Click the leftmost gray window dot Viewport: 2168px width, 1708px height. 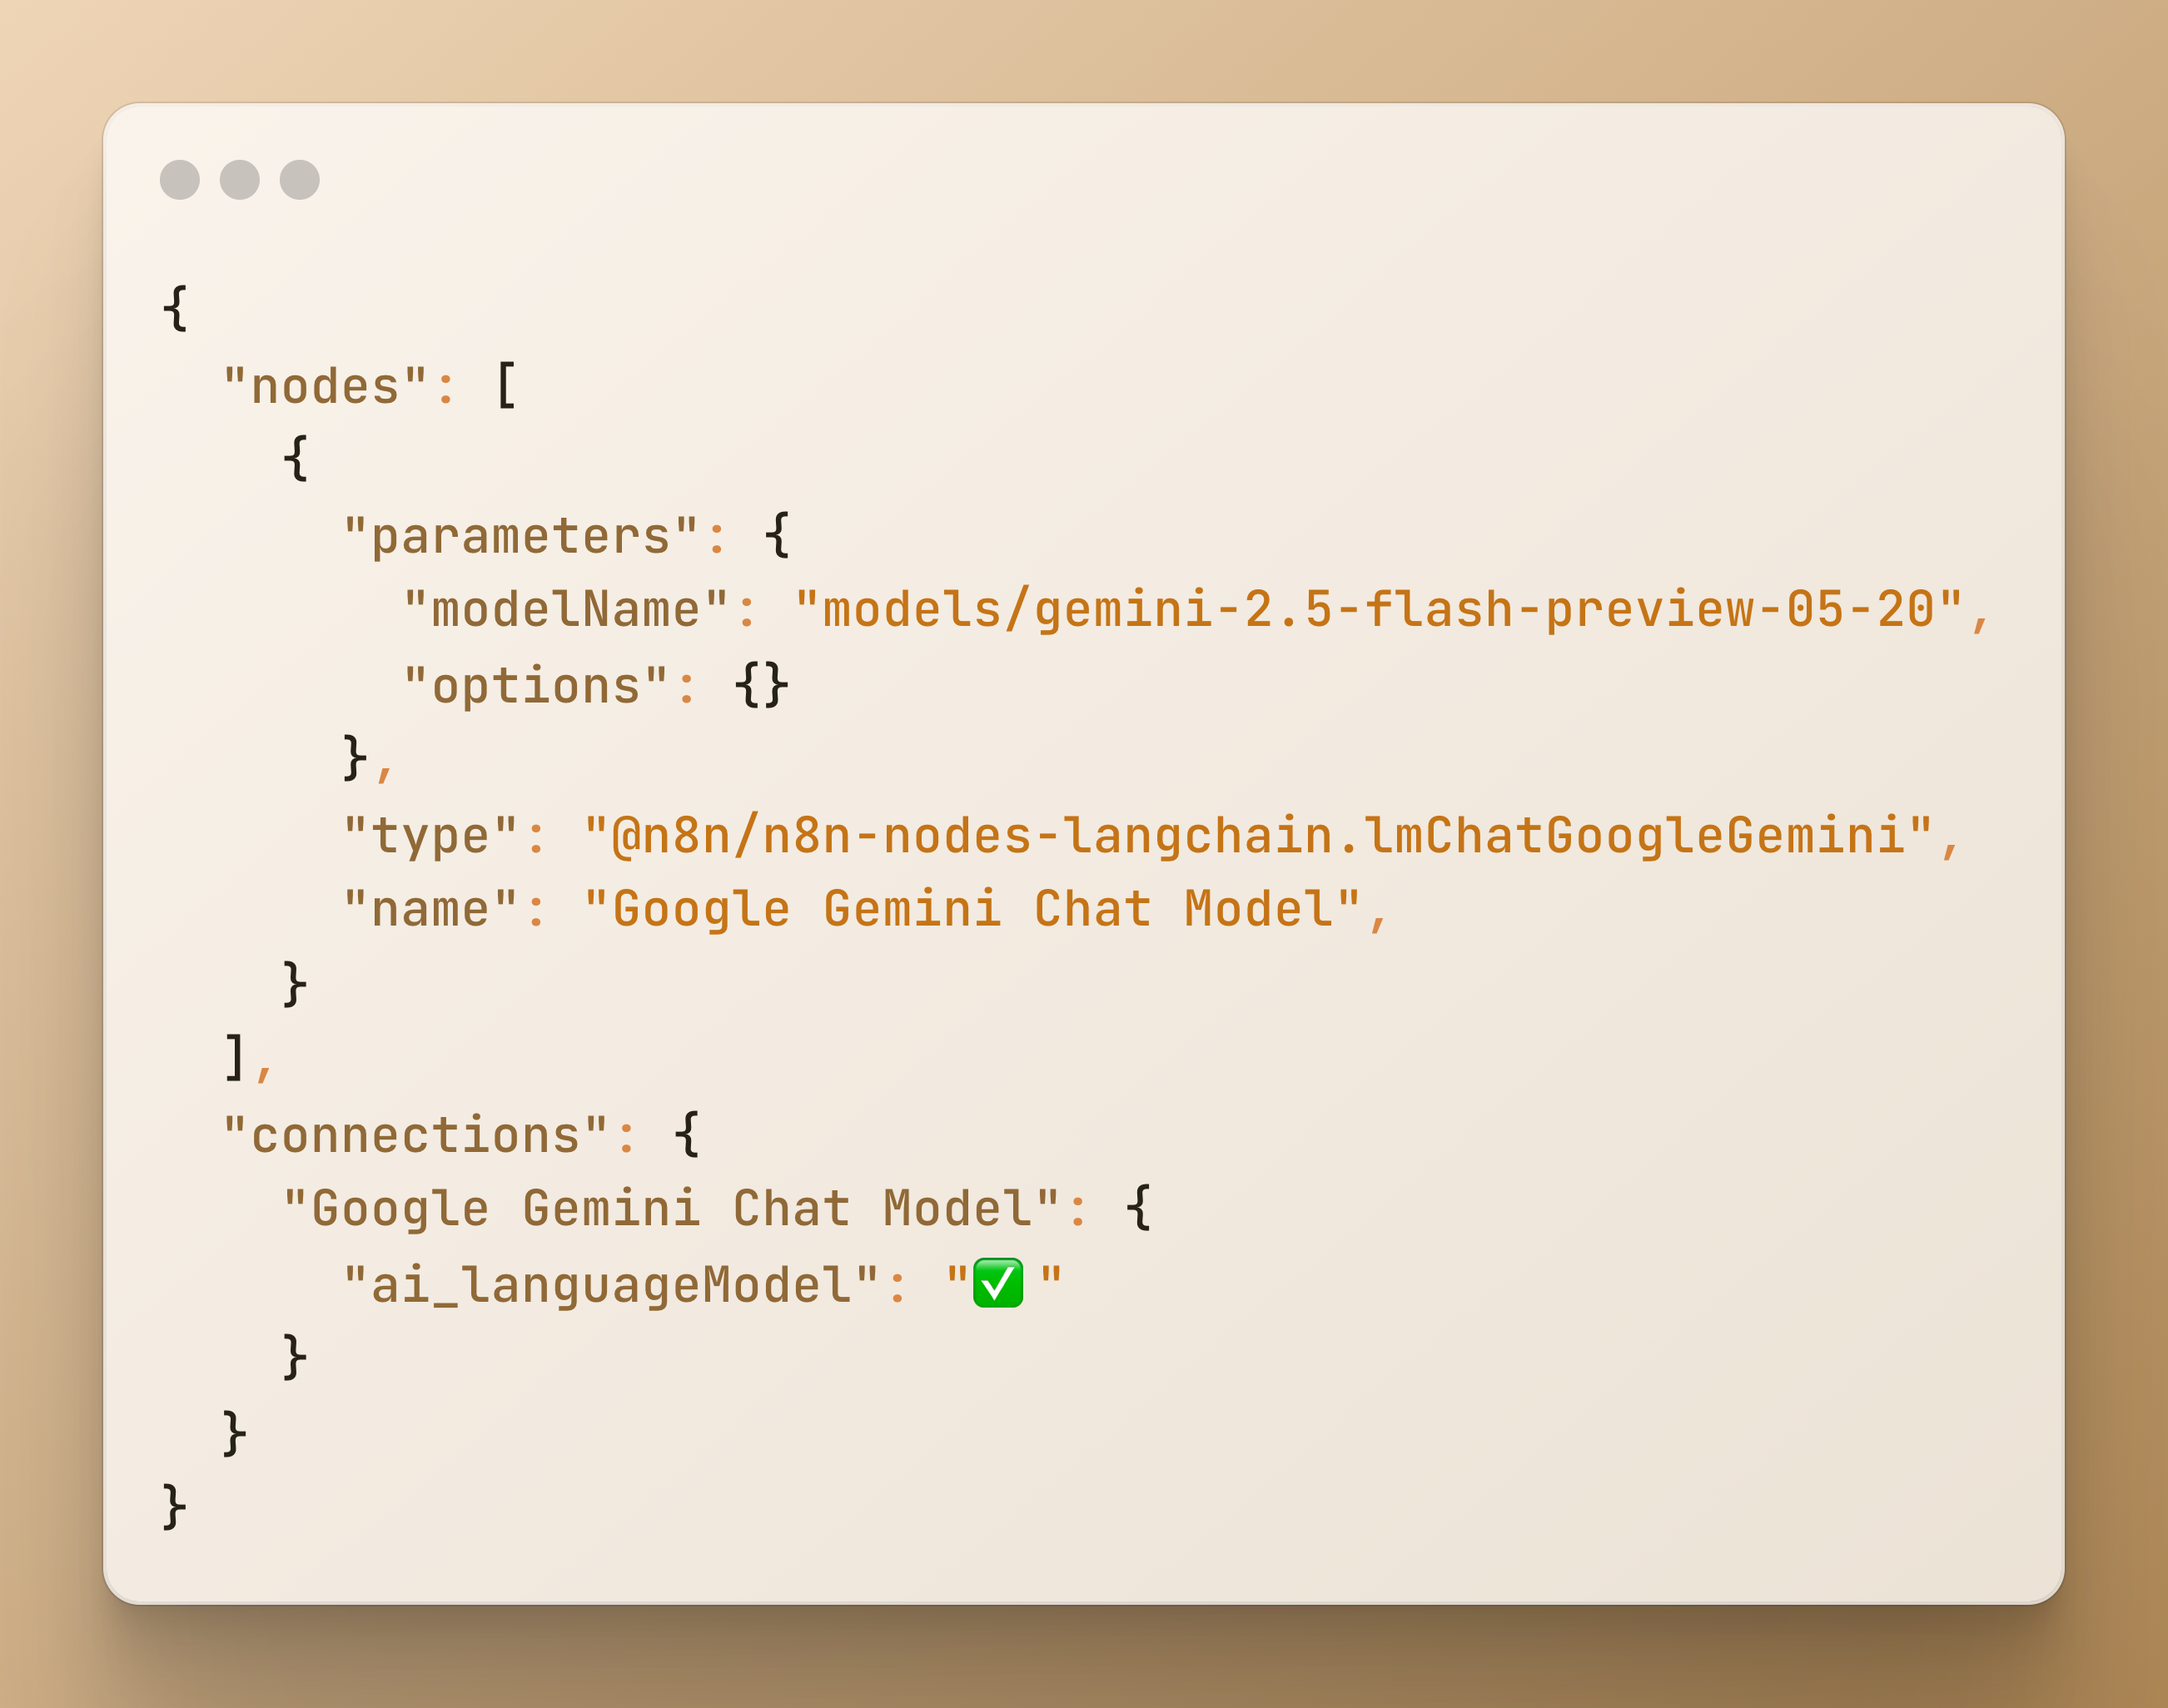point(180,180)
